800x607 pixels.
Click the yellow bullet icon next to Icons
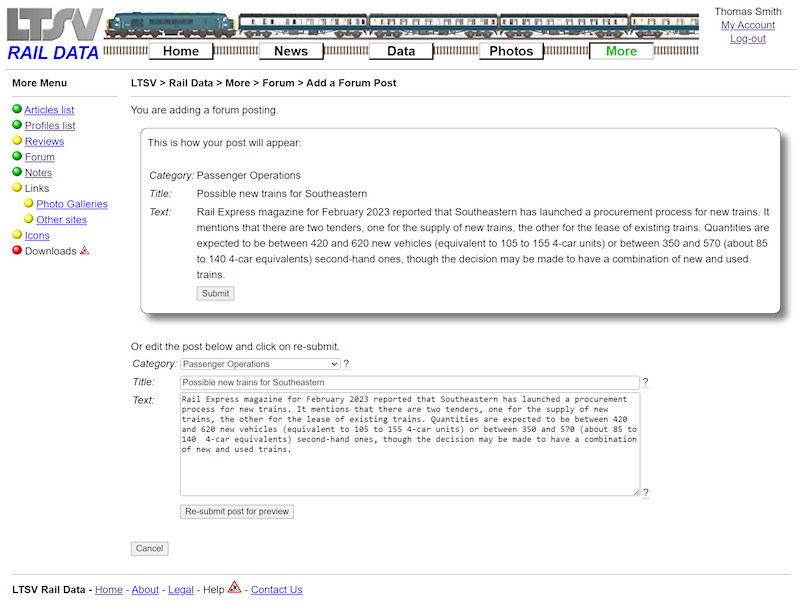point(16,235)
